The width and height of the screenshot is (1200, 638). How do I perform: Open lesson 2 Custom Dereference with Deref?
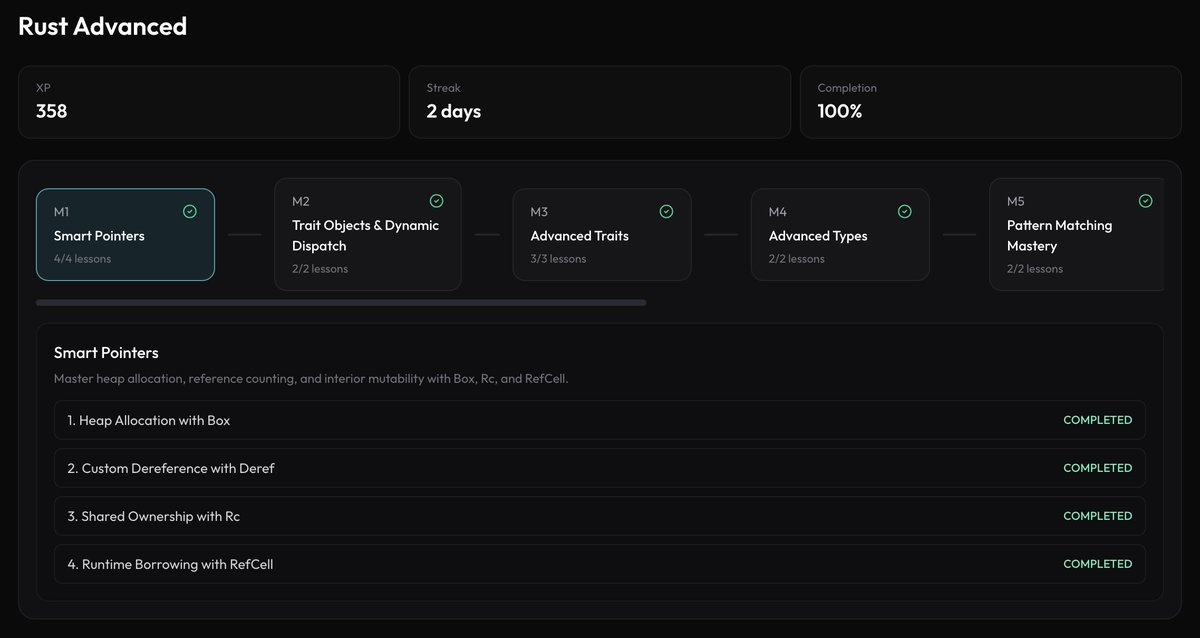click(x=600, y=468)
